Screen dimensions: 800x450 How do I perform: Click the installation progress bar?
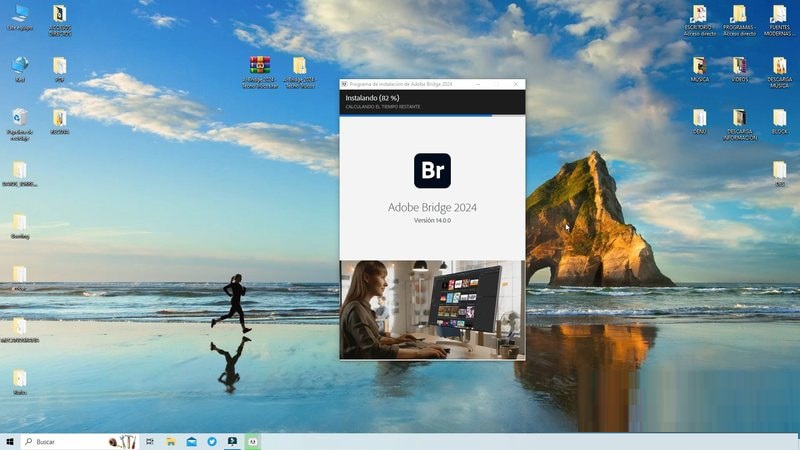(x=432, y=115)
